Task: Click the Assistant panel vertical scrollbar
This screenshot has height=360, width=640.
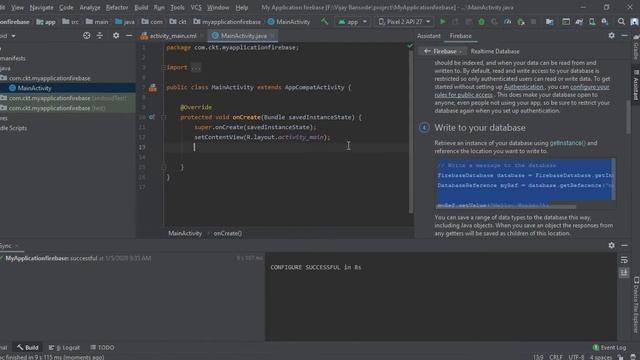Action: click(628, 116)
